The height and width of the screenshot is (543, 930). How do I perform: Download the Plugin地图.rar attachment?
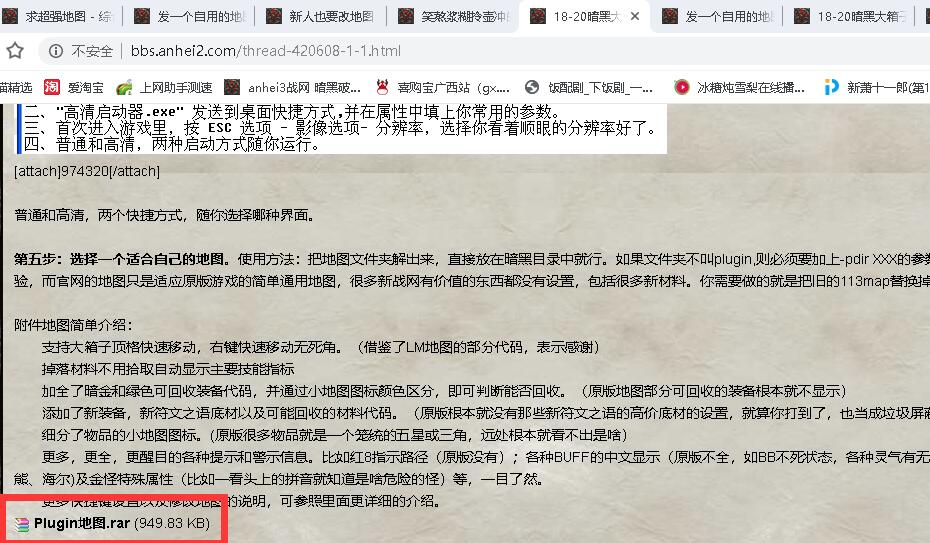pyautogui.click(x=82, y=523)
